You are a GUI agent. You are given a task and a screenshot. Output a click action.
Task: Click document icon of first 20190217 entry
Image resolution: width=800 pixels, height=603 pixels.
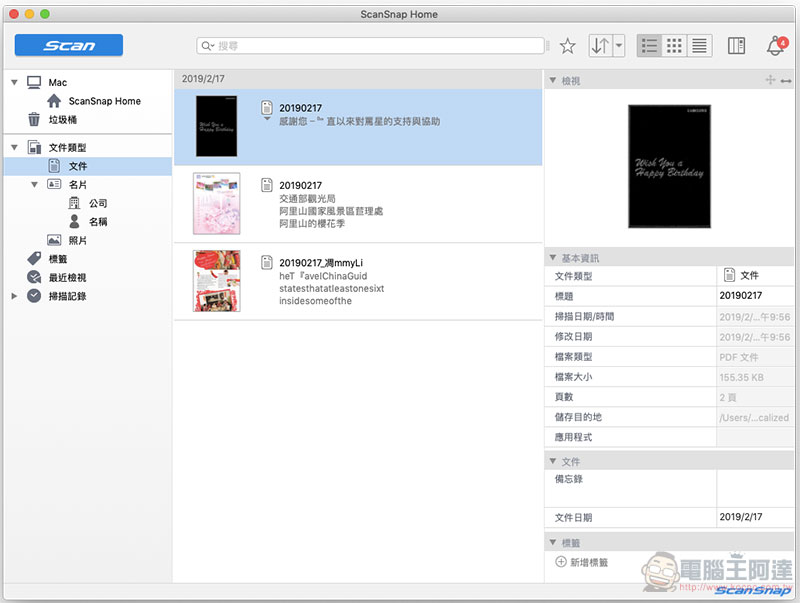pyautogui.click(x=266, y=108)
